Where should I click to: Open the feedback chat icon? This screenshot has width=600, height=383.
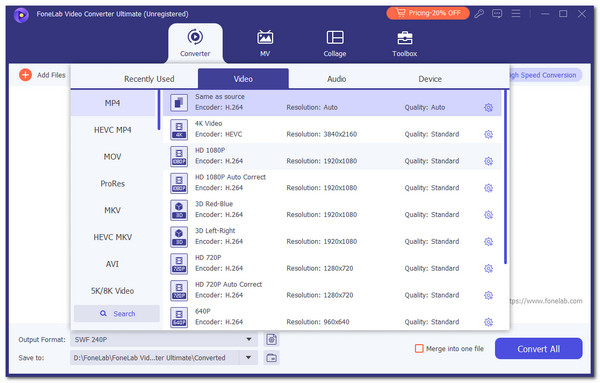tap(497, 14)
